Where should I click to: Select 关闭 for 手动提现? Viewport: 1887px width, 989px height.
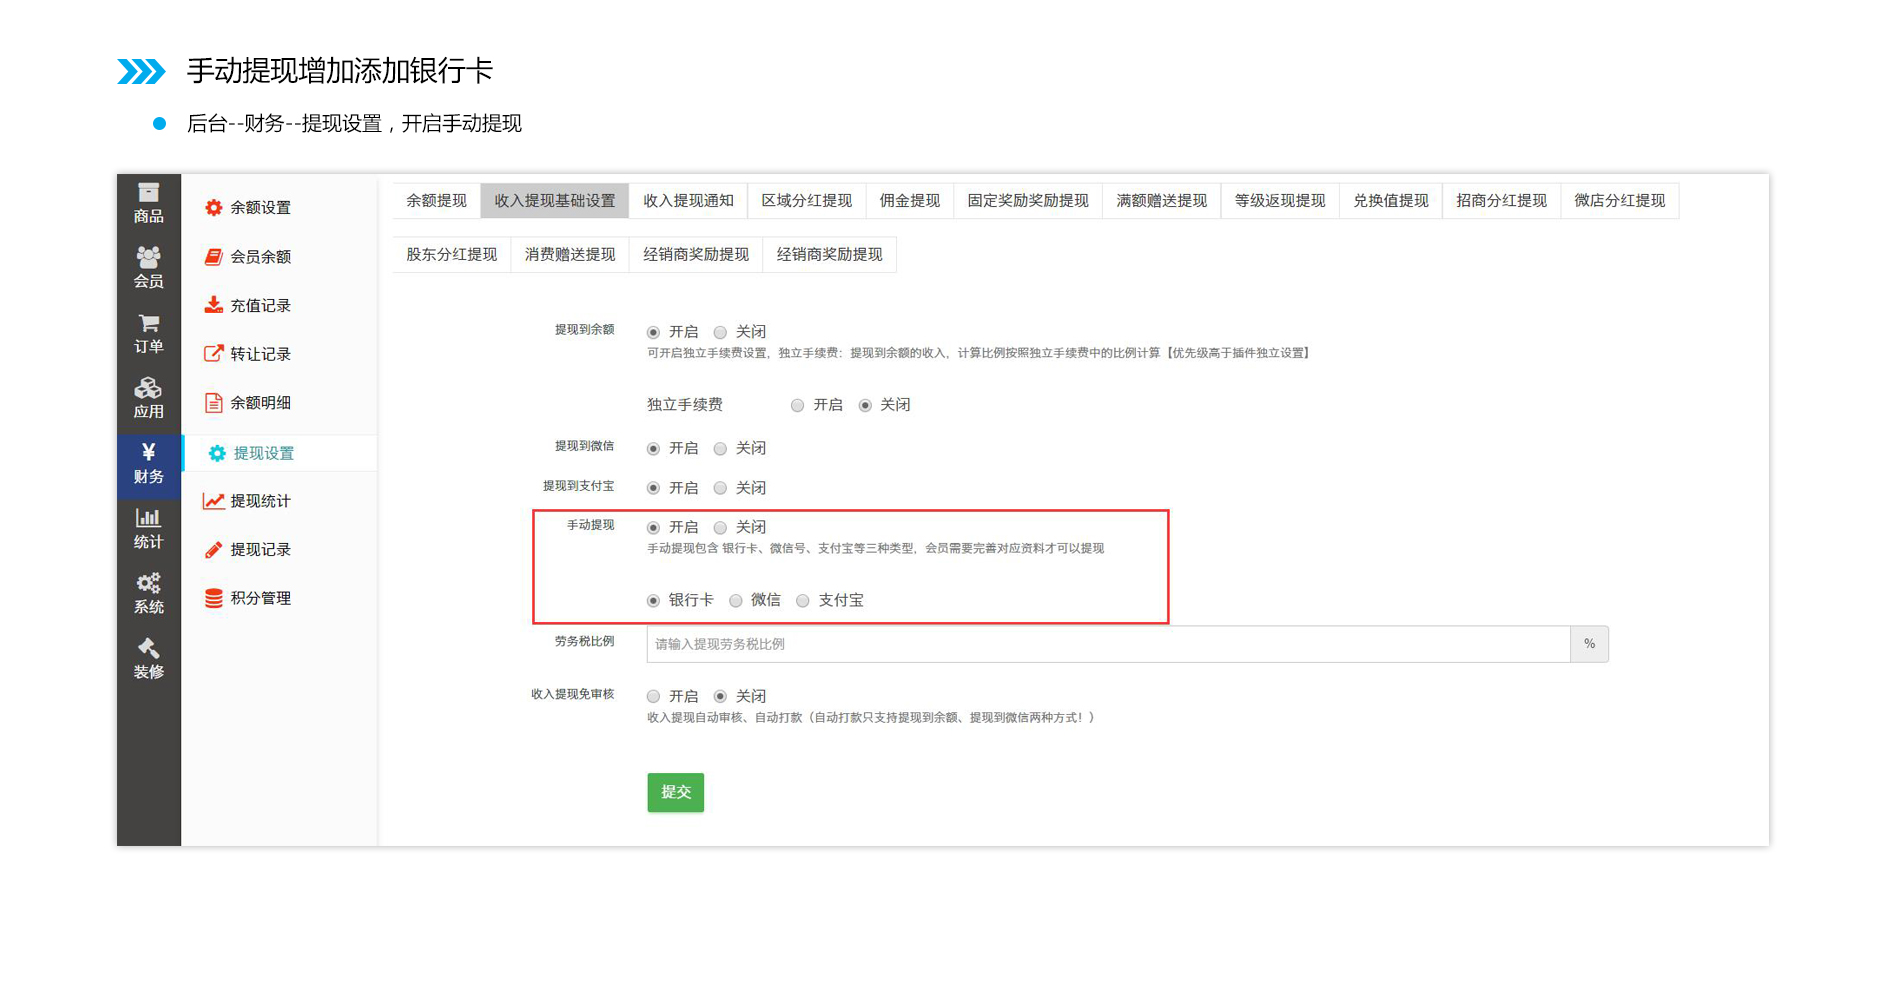tap(720, 527)
